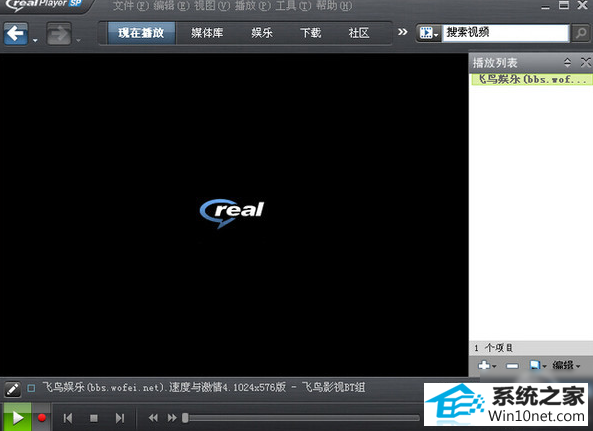Click the Fast forward button

click(x=172, y=418)
